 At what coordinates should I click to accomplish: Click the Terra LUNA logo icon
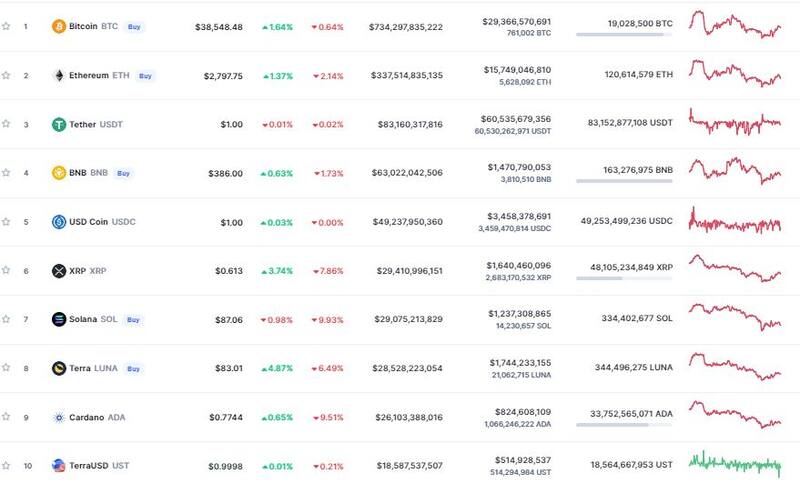point(59,368)
